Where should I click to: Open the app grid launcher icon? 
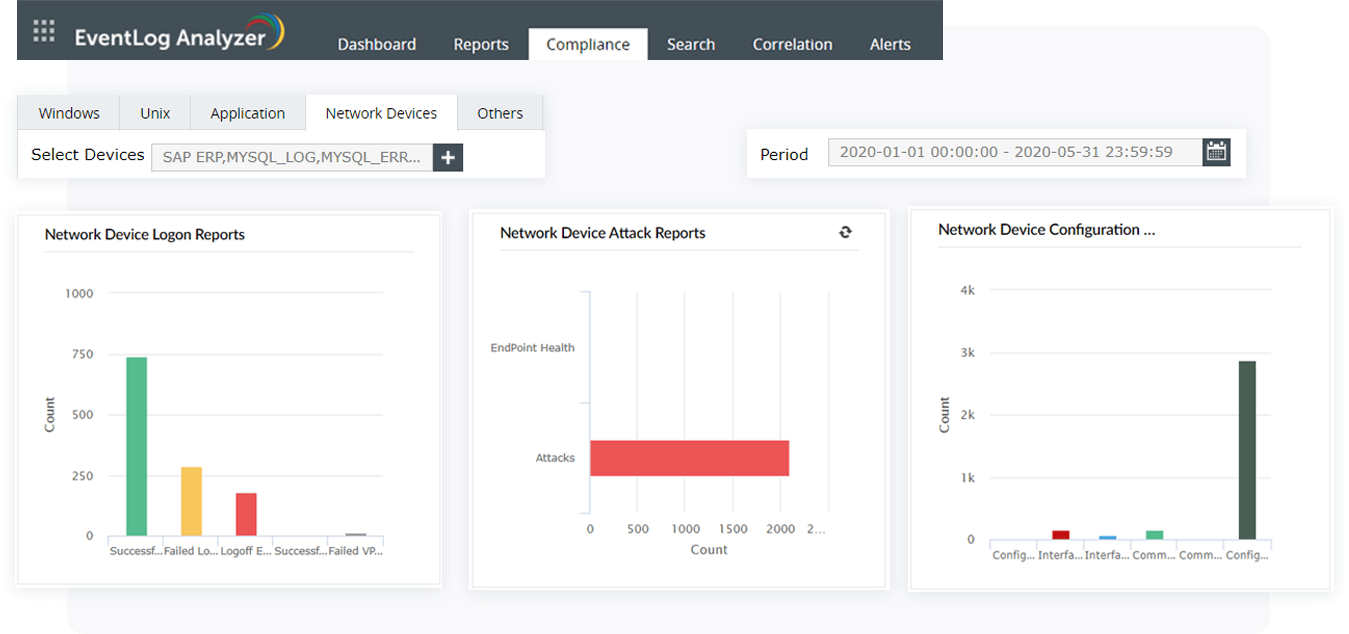coord(44,32)
